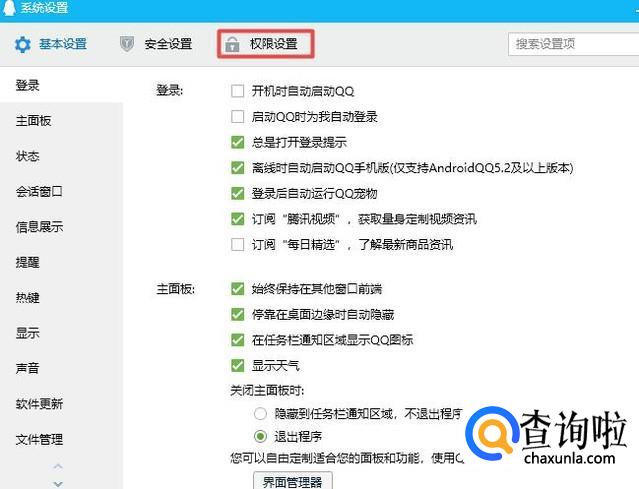Screen dimensions: 639x489
Task: Open 声音 sidebar section
Action: point(27,369)
